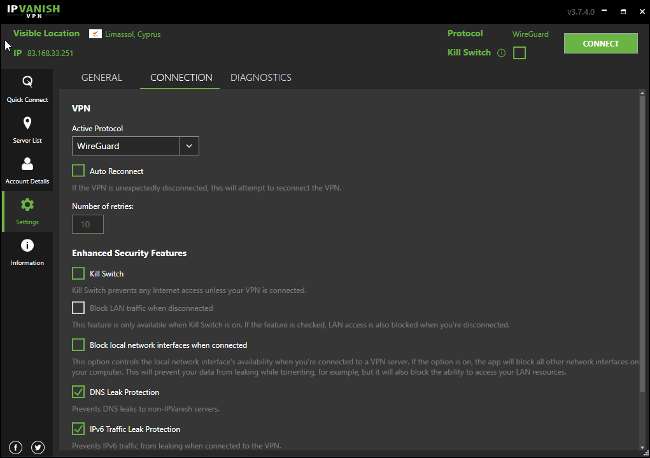Viewport: 650px width, 458px height.
Task: Enable Auto Reconnect
Action: click(x=78, y=171)
